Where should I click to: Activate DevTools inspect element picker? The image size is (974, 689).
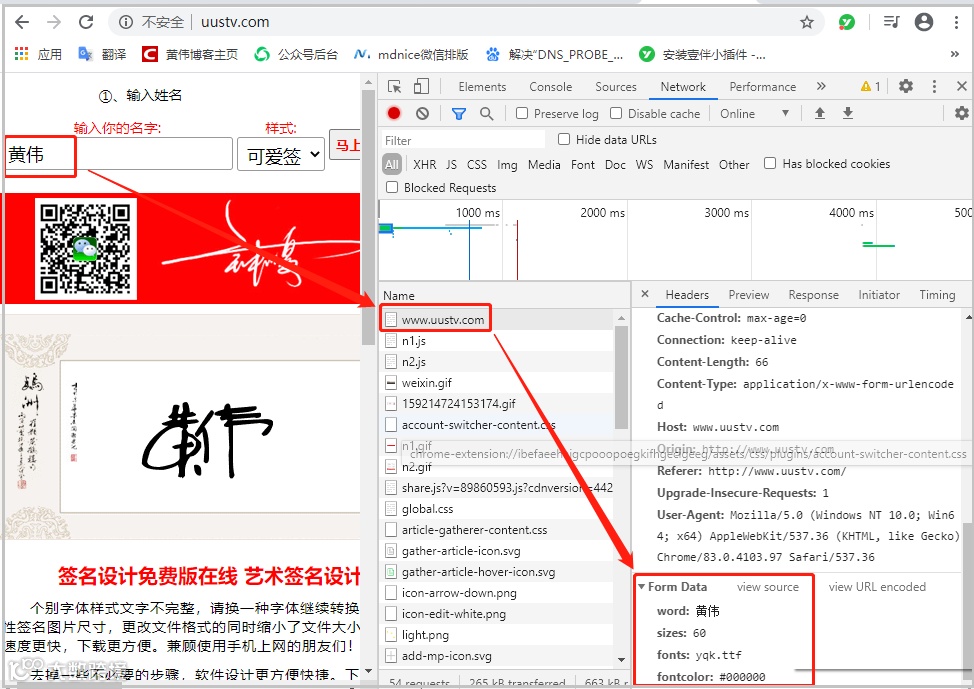(x=394, y=86)
